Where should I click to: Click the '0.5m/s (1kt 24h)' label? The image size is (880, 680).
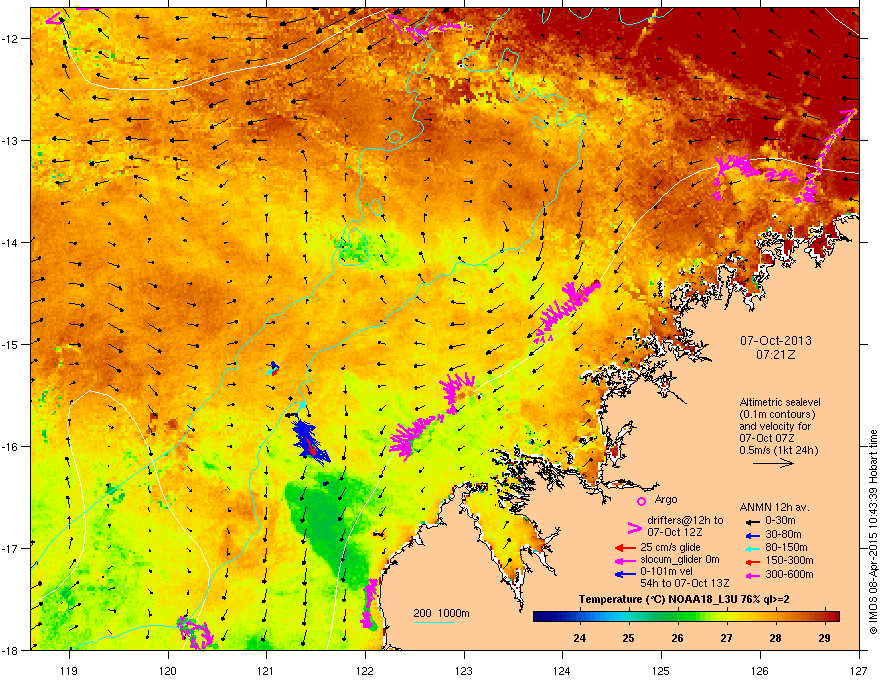pos(778,451)
